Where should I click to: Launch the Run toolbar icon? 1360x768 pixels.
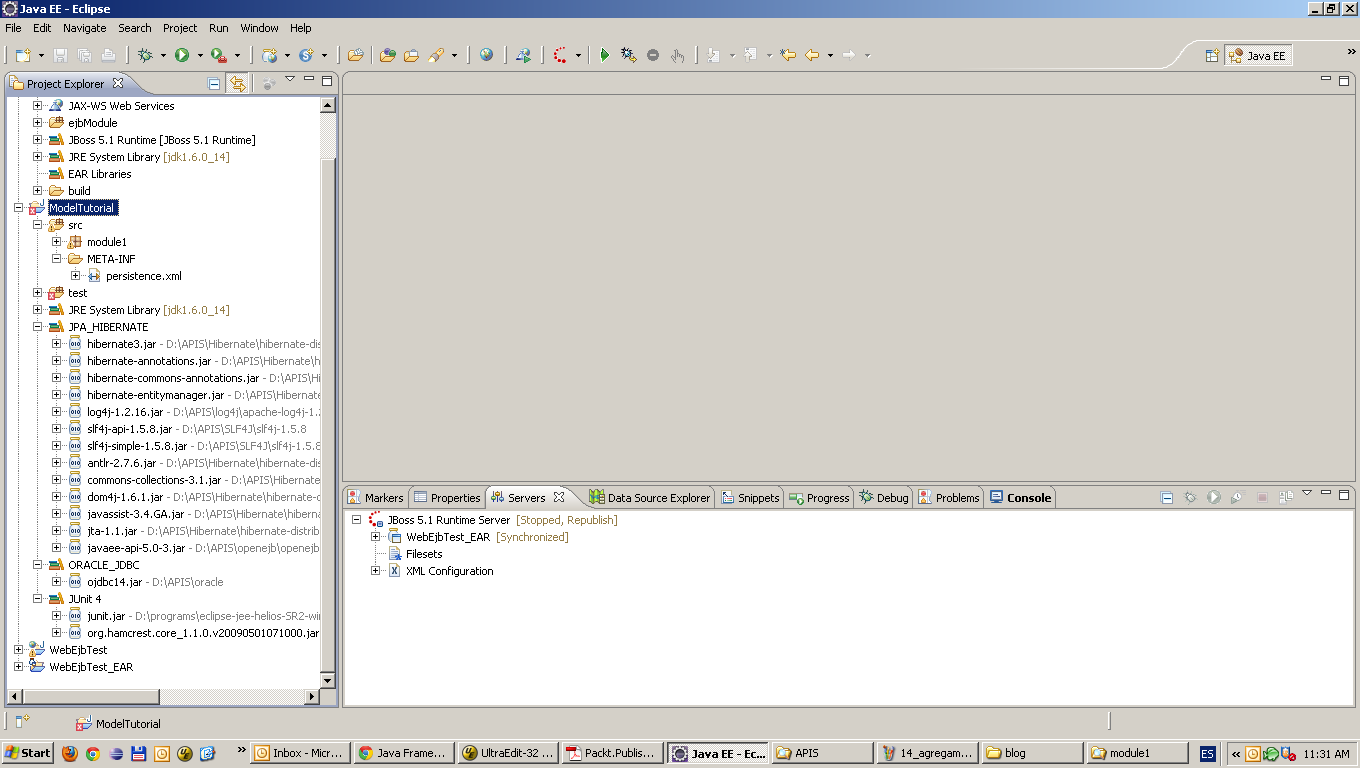pos(182,55)
